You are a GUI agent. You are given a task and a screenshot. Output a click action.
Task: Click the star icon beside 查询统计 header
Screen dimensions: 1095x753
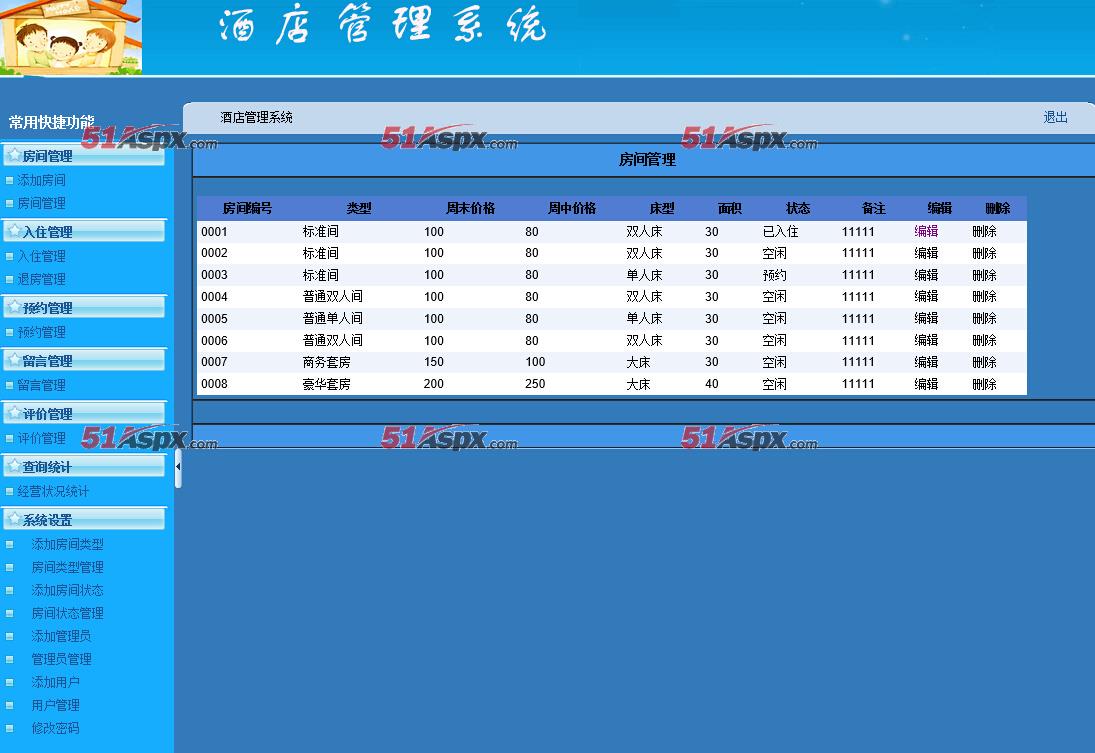pos(13,466)
